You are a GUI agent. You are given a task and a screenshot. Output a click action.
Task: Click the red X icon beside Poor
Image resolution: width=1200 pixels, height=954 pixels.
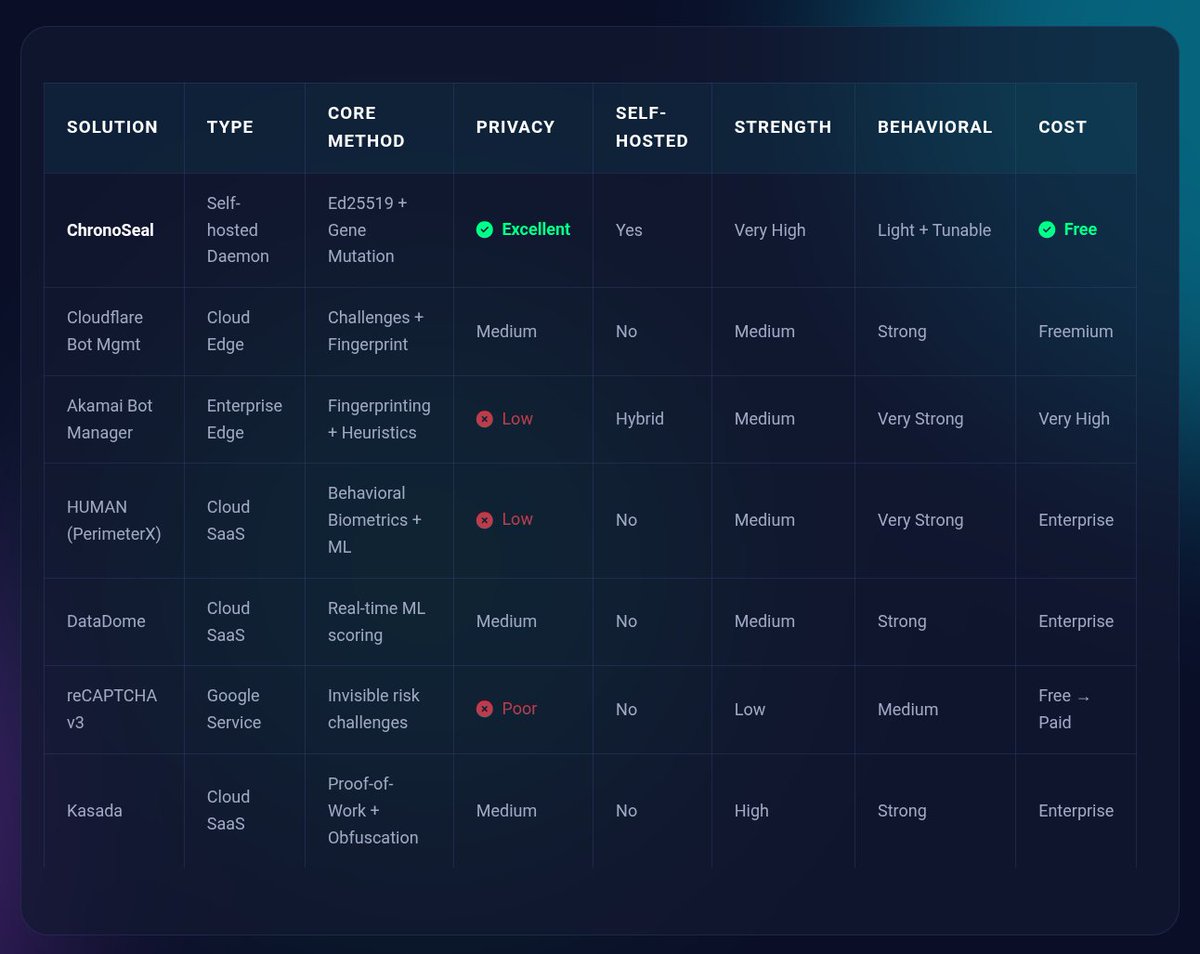click(485, 709)
